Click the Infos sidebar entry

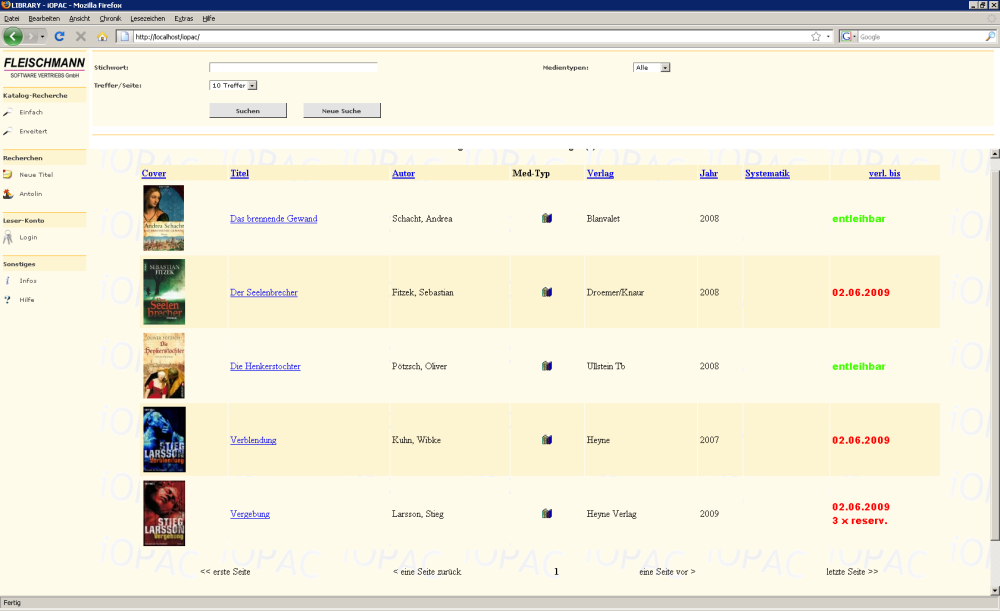(x=28, y=281)
